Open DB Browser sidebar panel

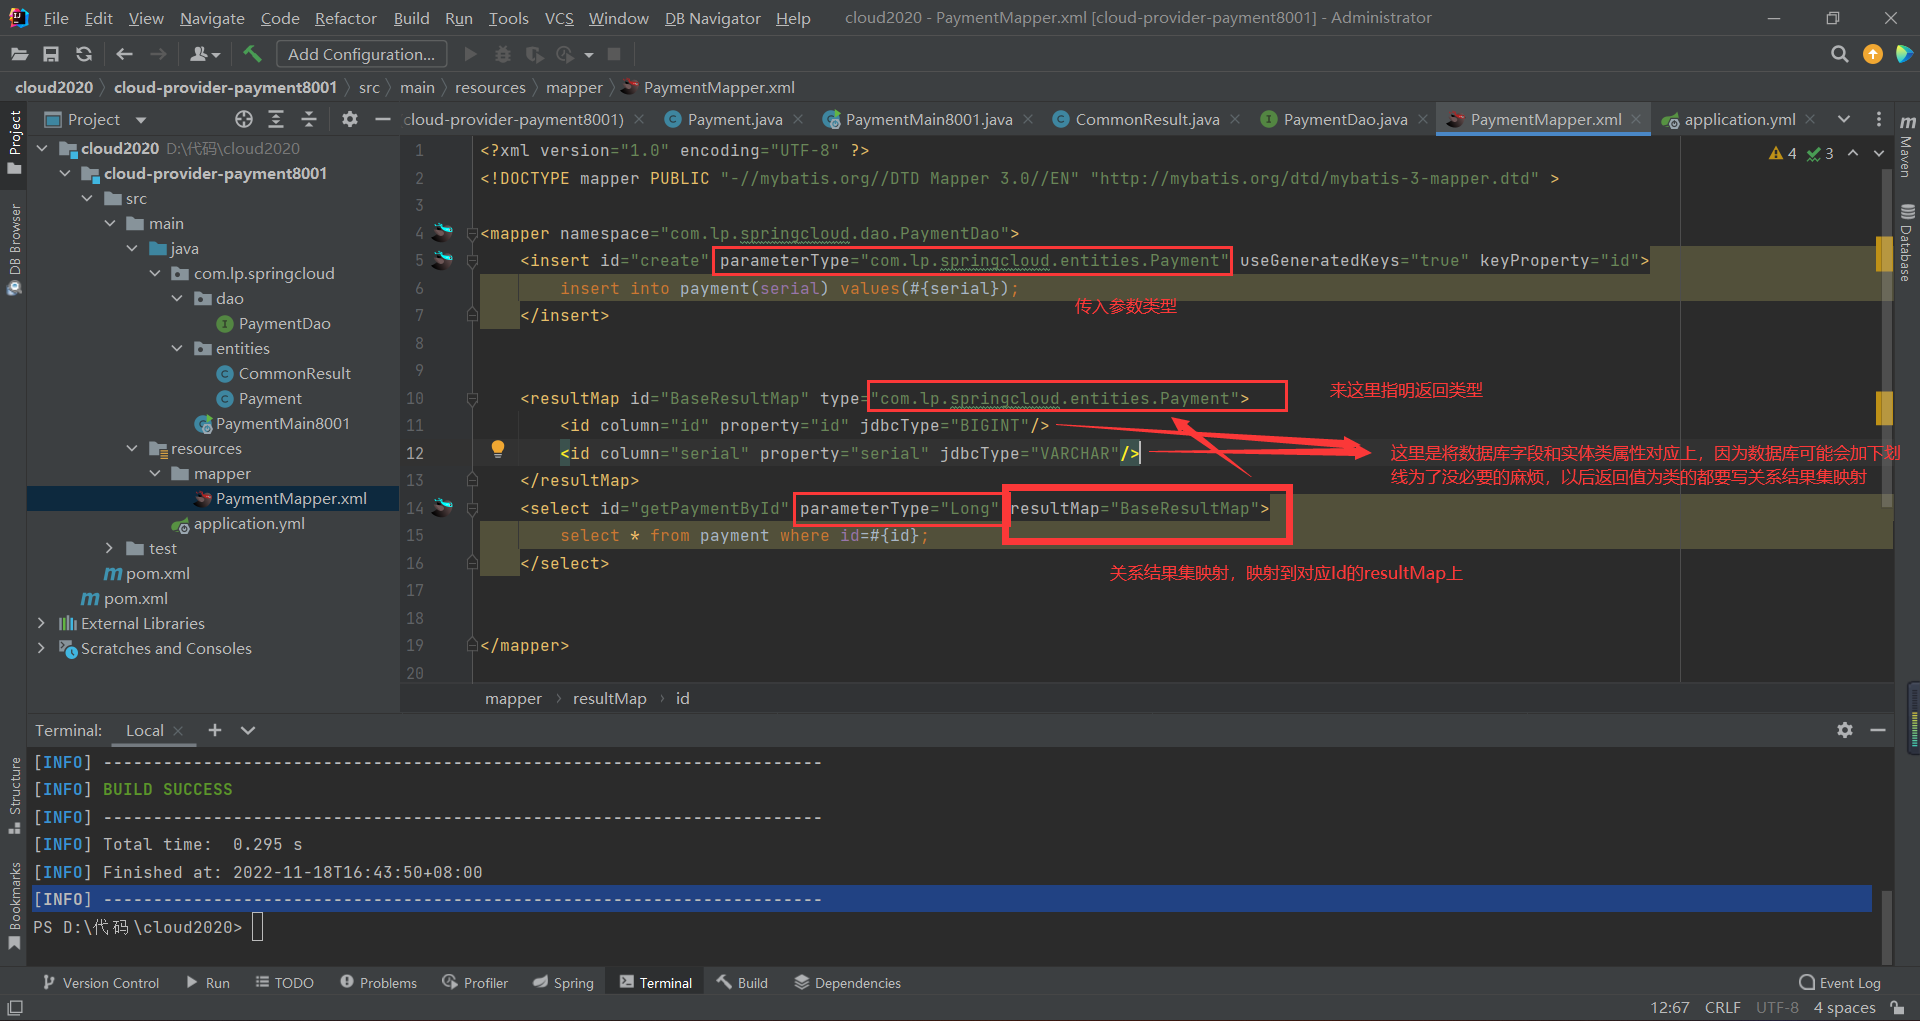point(14,250)
